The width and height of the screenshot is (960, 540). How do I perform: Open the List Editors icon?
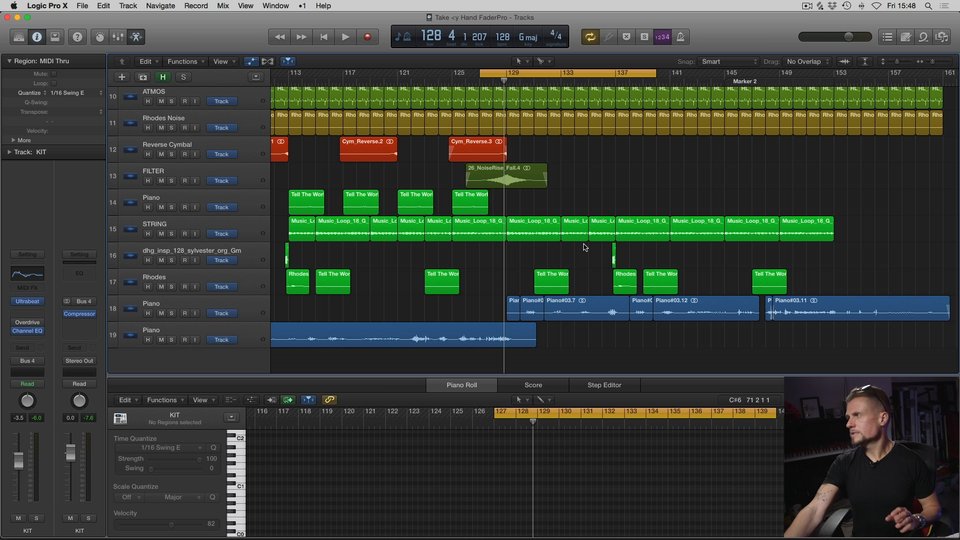point(887,37)
